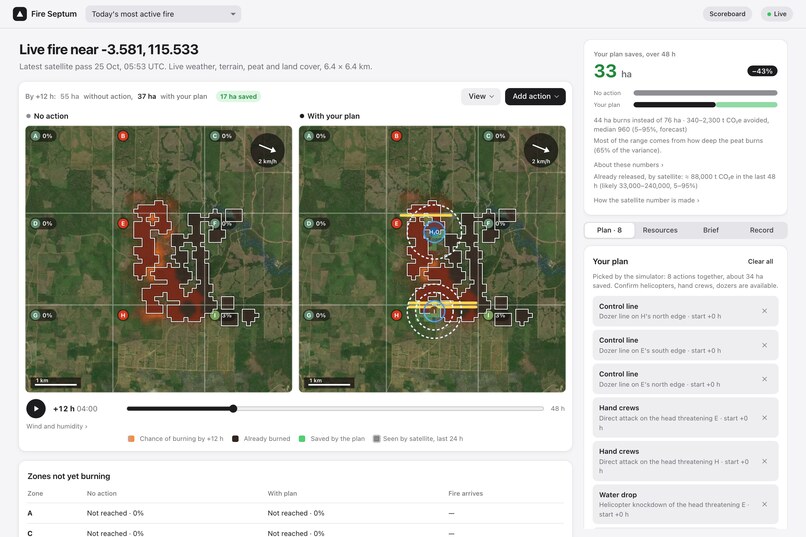Select zone A marker on With your plan map
This screenshot has height=537, width=806.
tap(309, 136)
